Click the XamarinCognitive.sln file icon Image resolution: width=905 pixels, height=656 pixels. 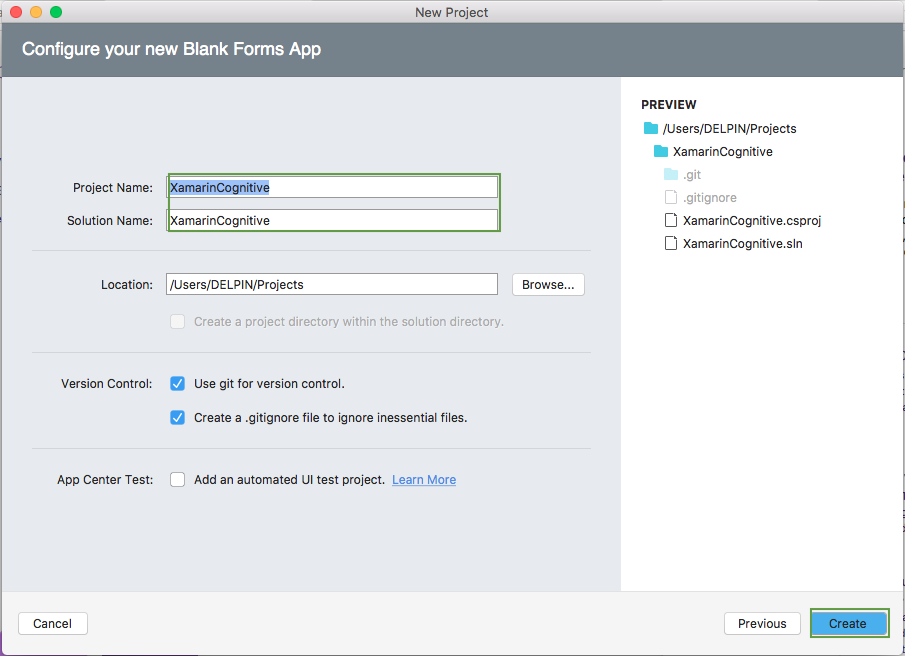point(671,243)
